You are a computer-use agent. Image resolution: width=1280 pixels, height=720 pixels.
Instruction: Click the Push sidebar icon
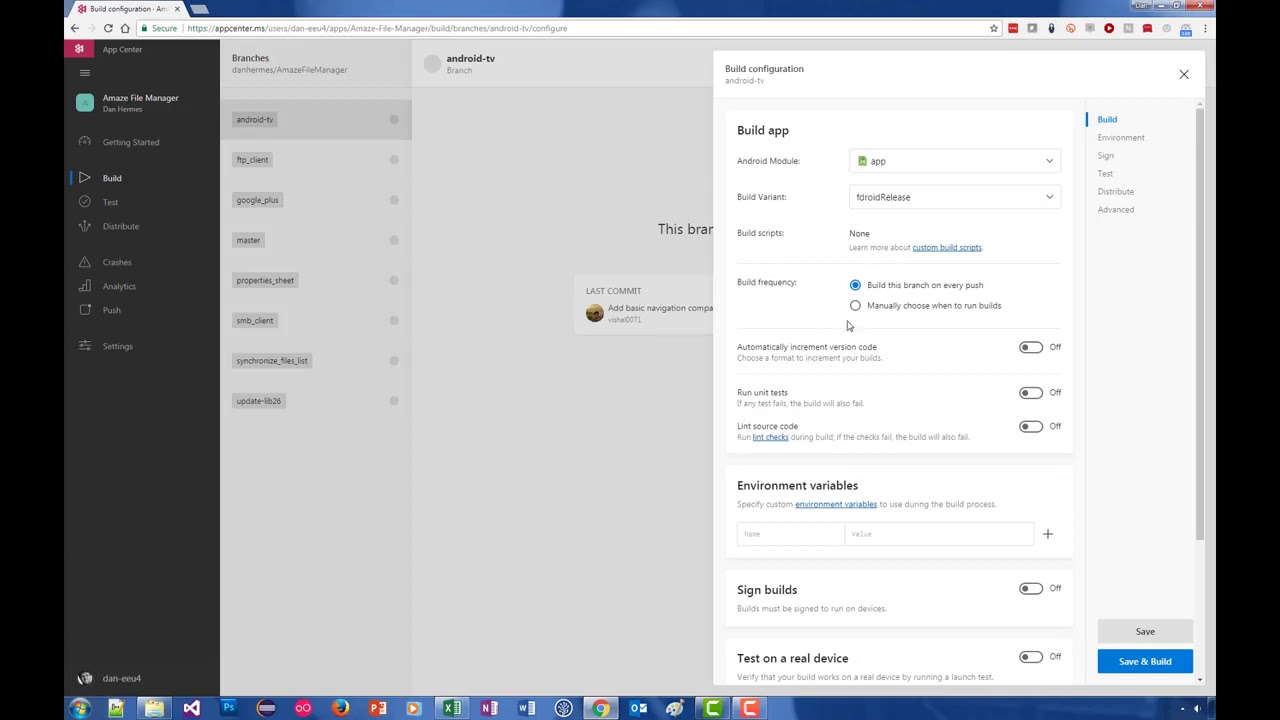tap(85, 310)
